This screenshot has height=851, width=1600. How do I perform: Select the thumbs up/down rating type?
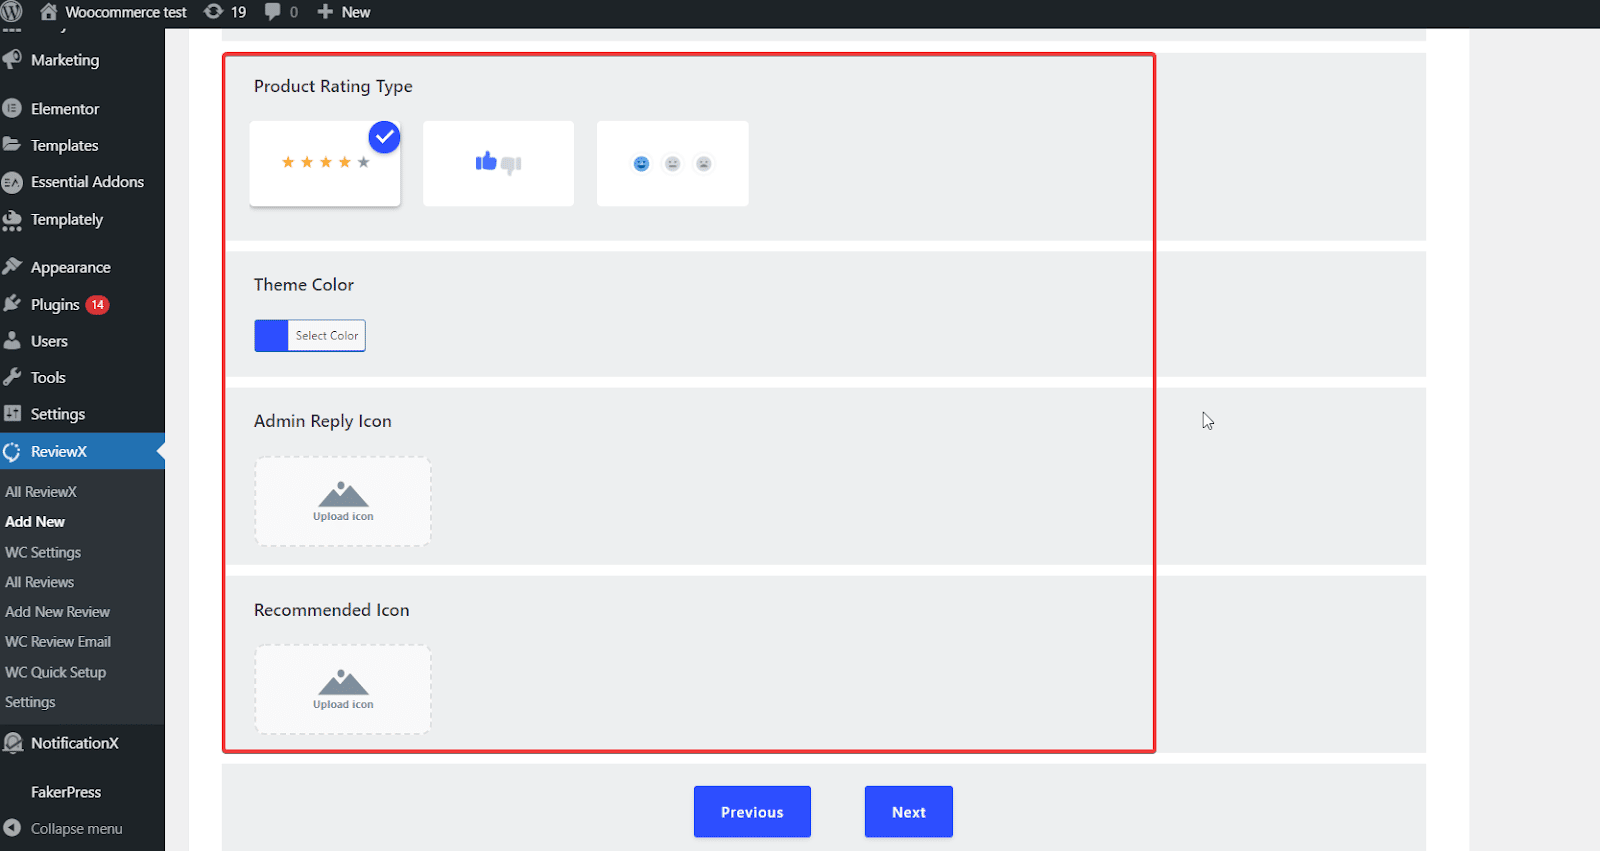coord(498,164)
